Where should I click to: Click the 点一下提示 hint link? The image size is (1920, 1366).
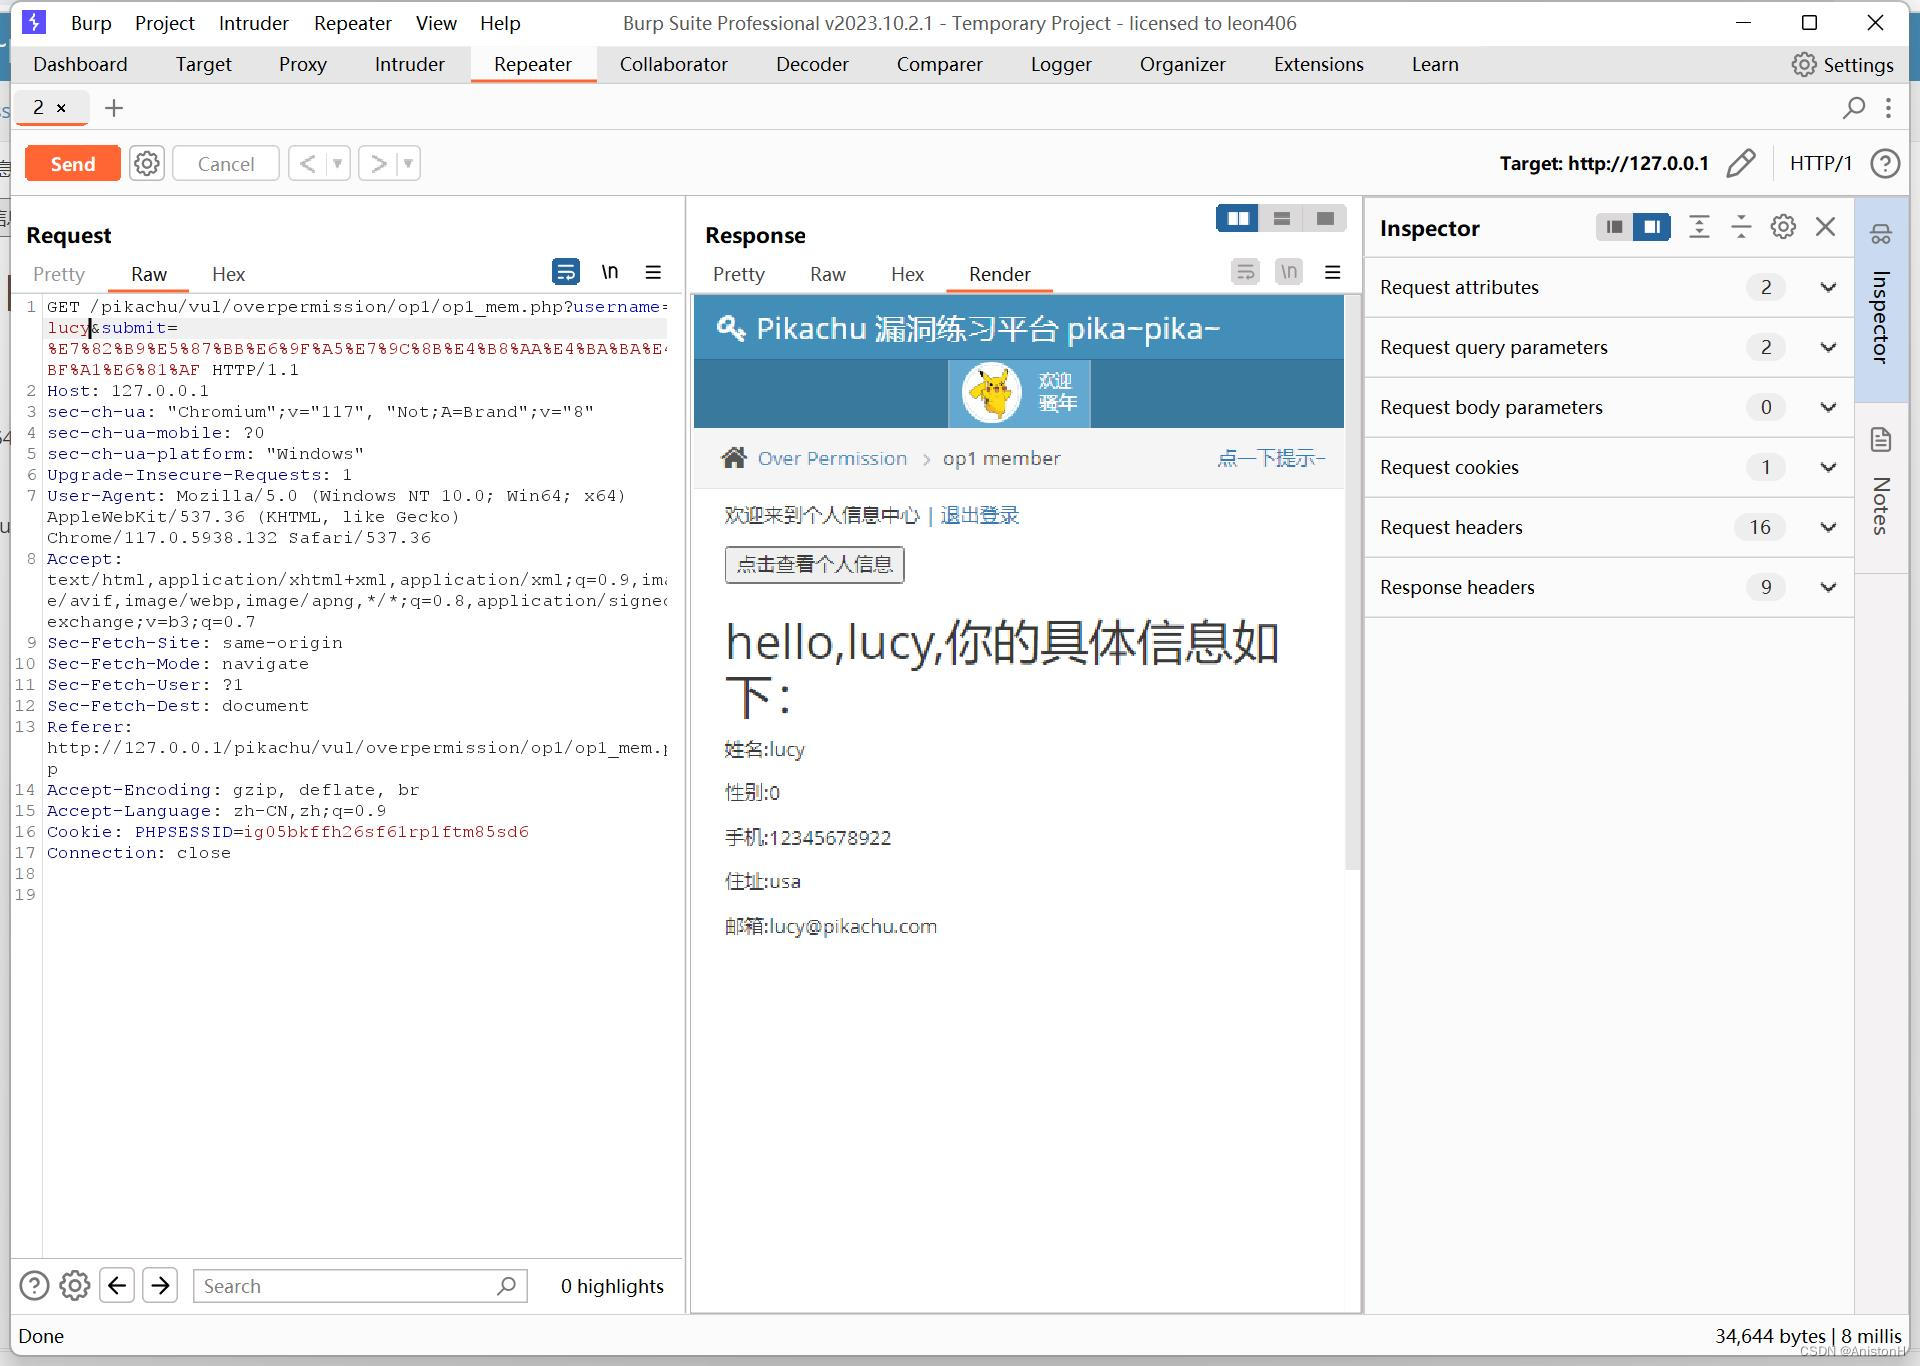1271,458
